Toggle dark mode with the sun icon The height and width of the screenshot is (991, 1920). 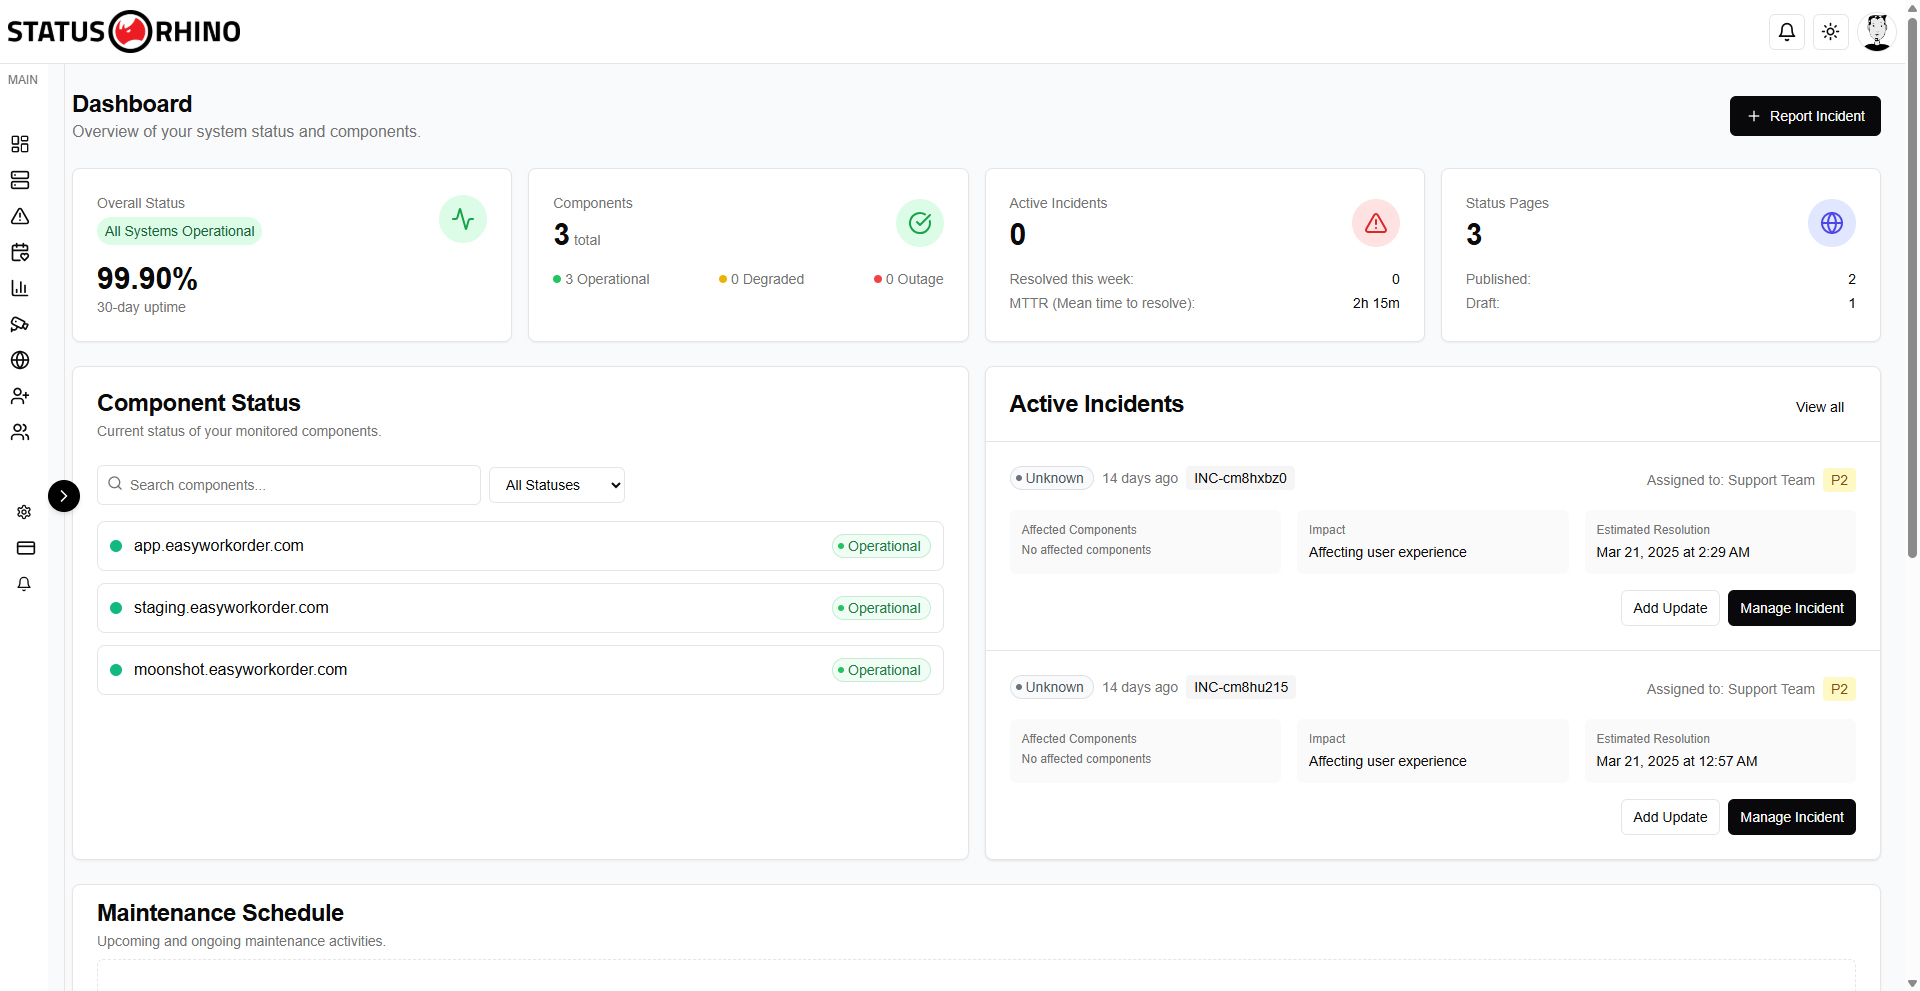(x=1830, y=31)
